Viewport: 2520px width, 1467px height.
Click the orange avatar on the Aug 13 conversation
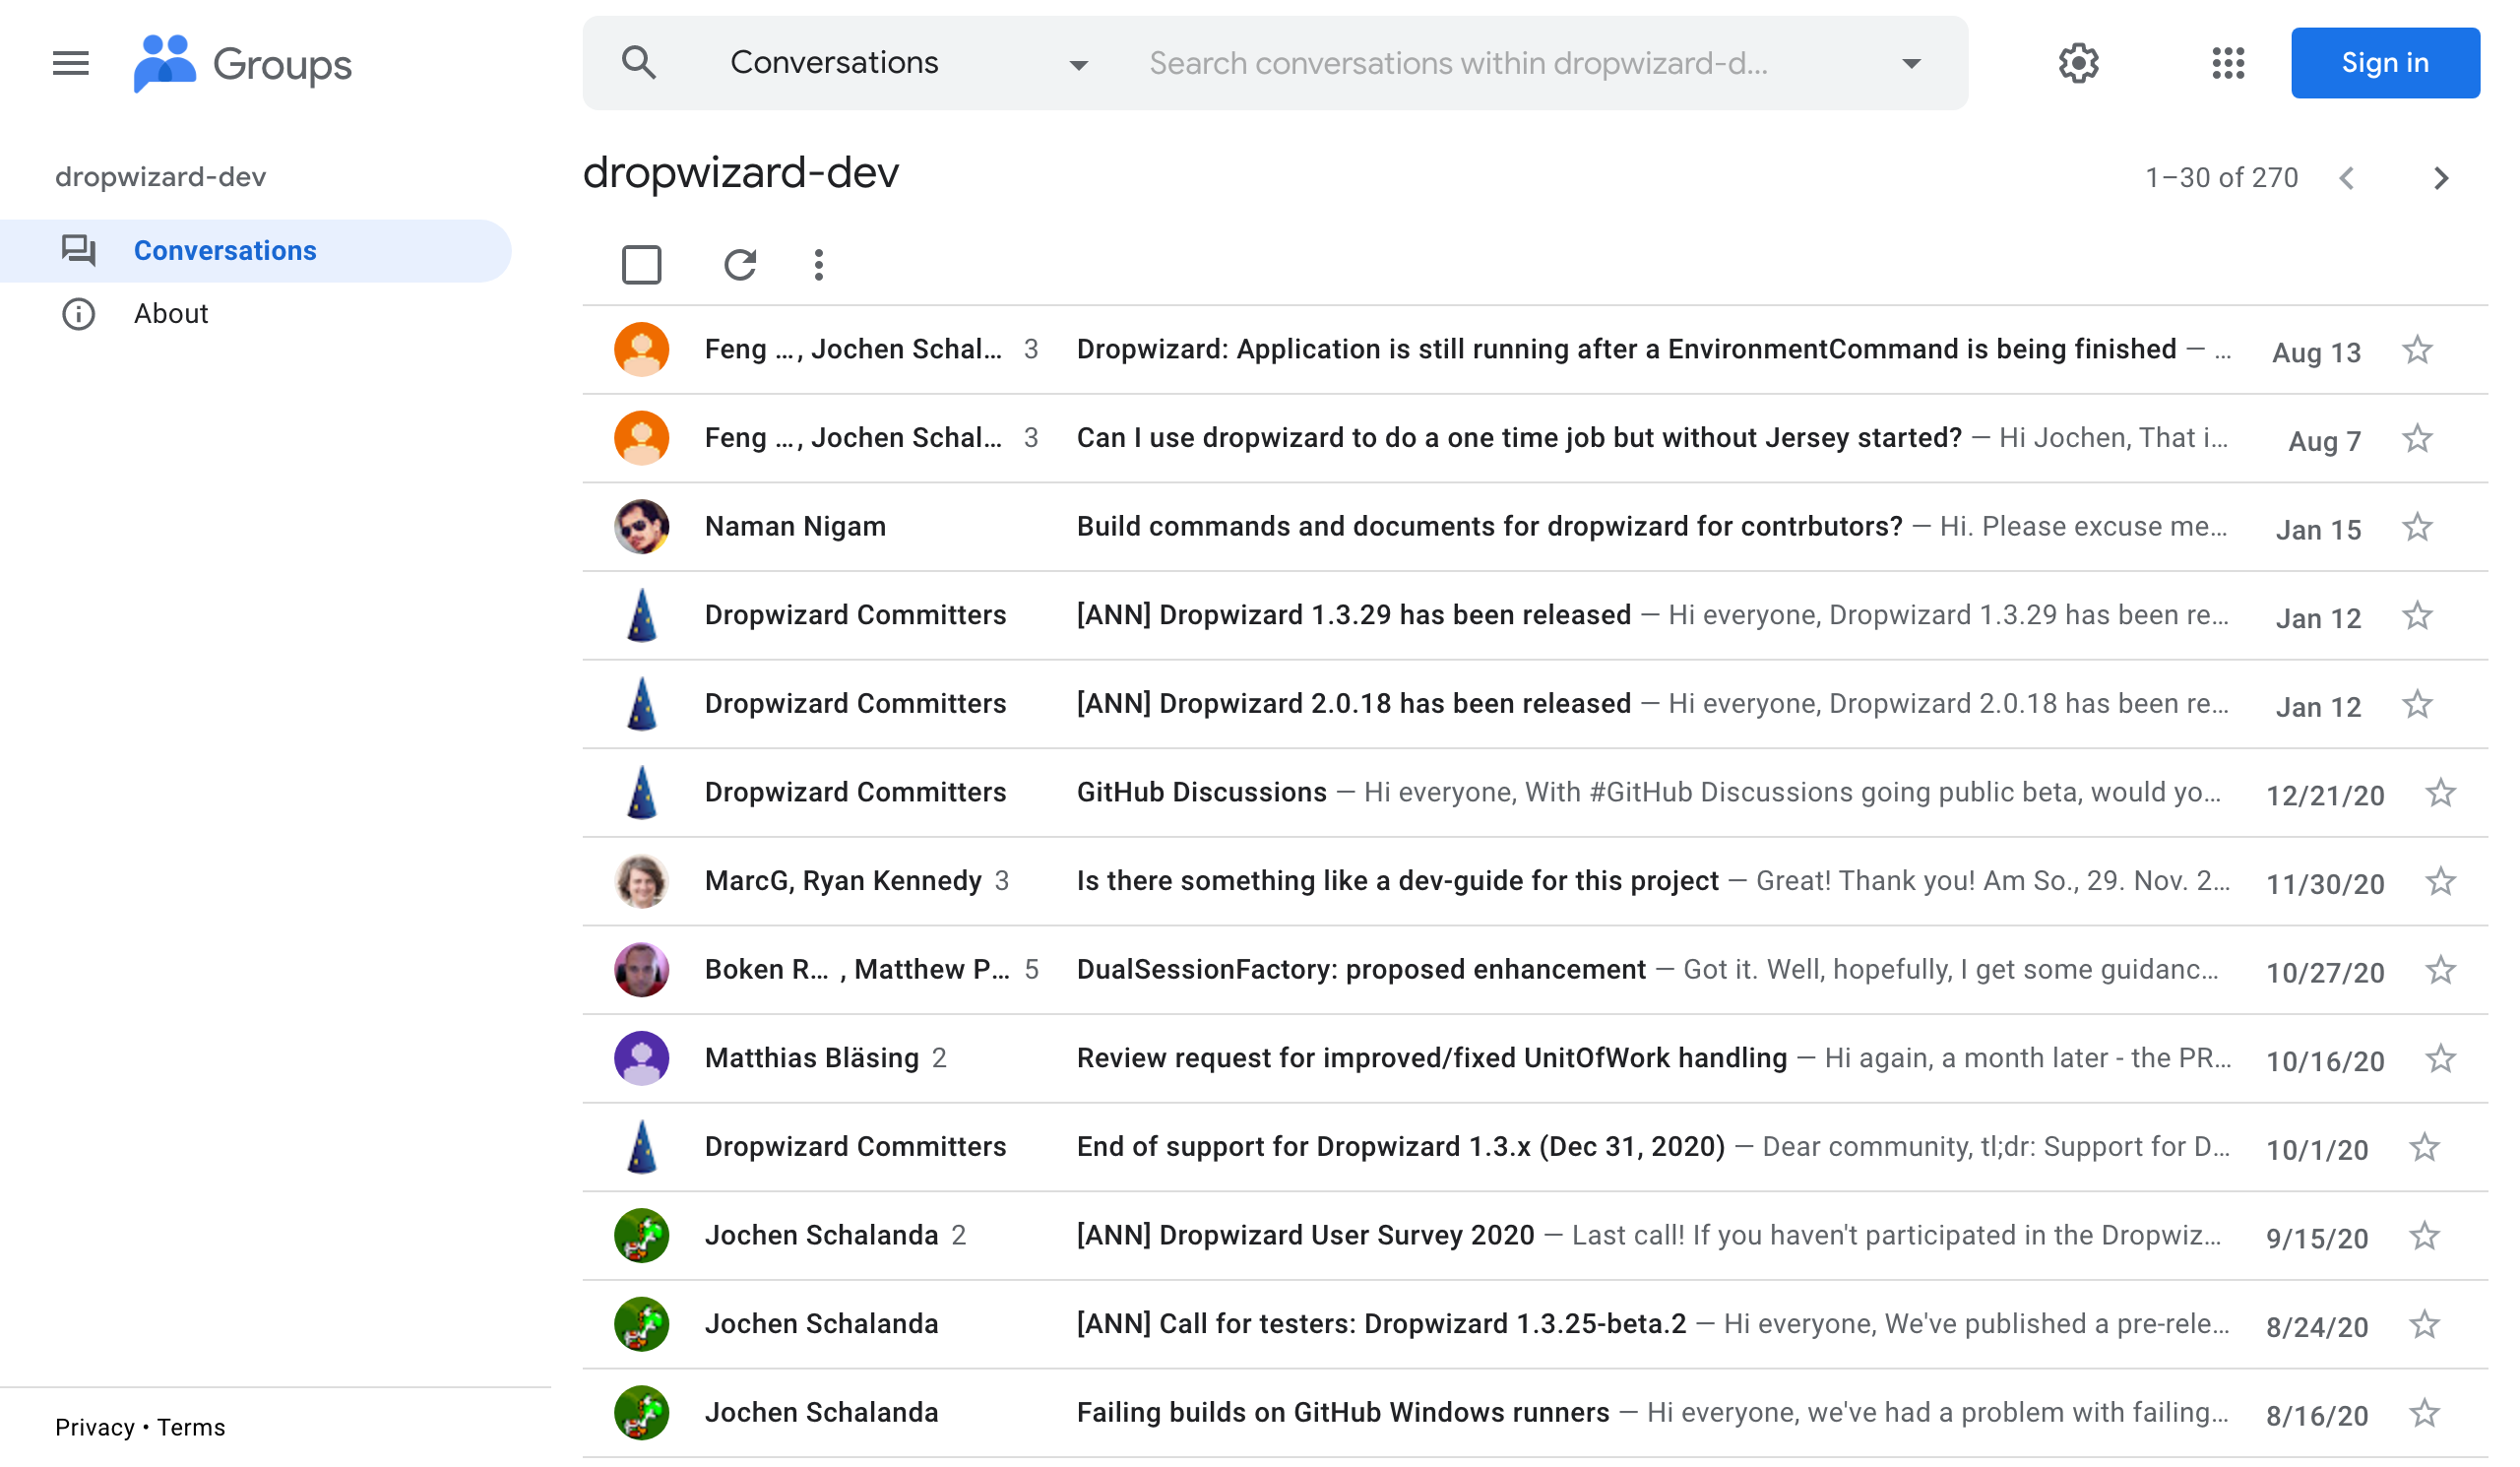tap(641, 349)
